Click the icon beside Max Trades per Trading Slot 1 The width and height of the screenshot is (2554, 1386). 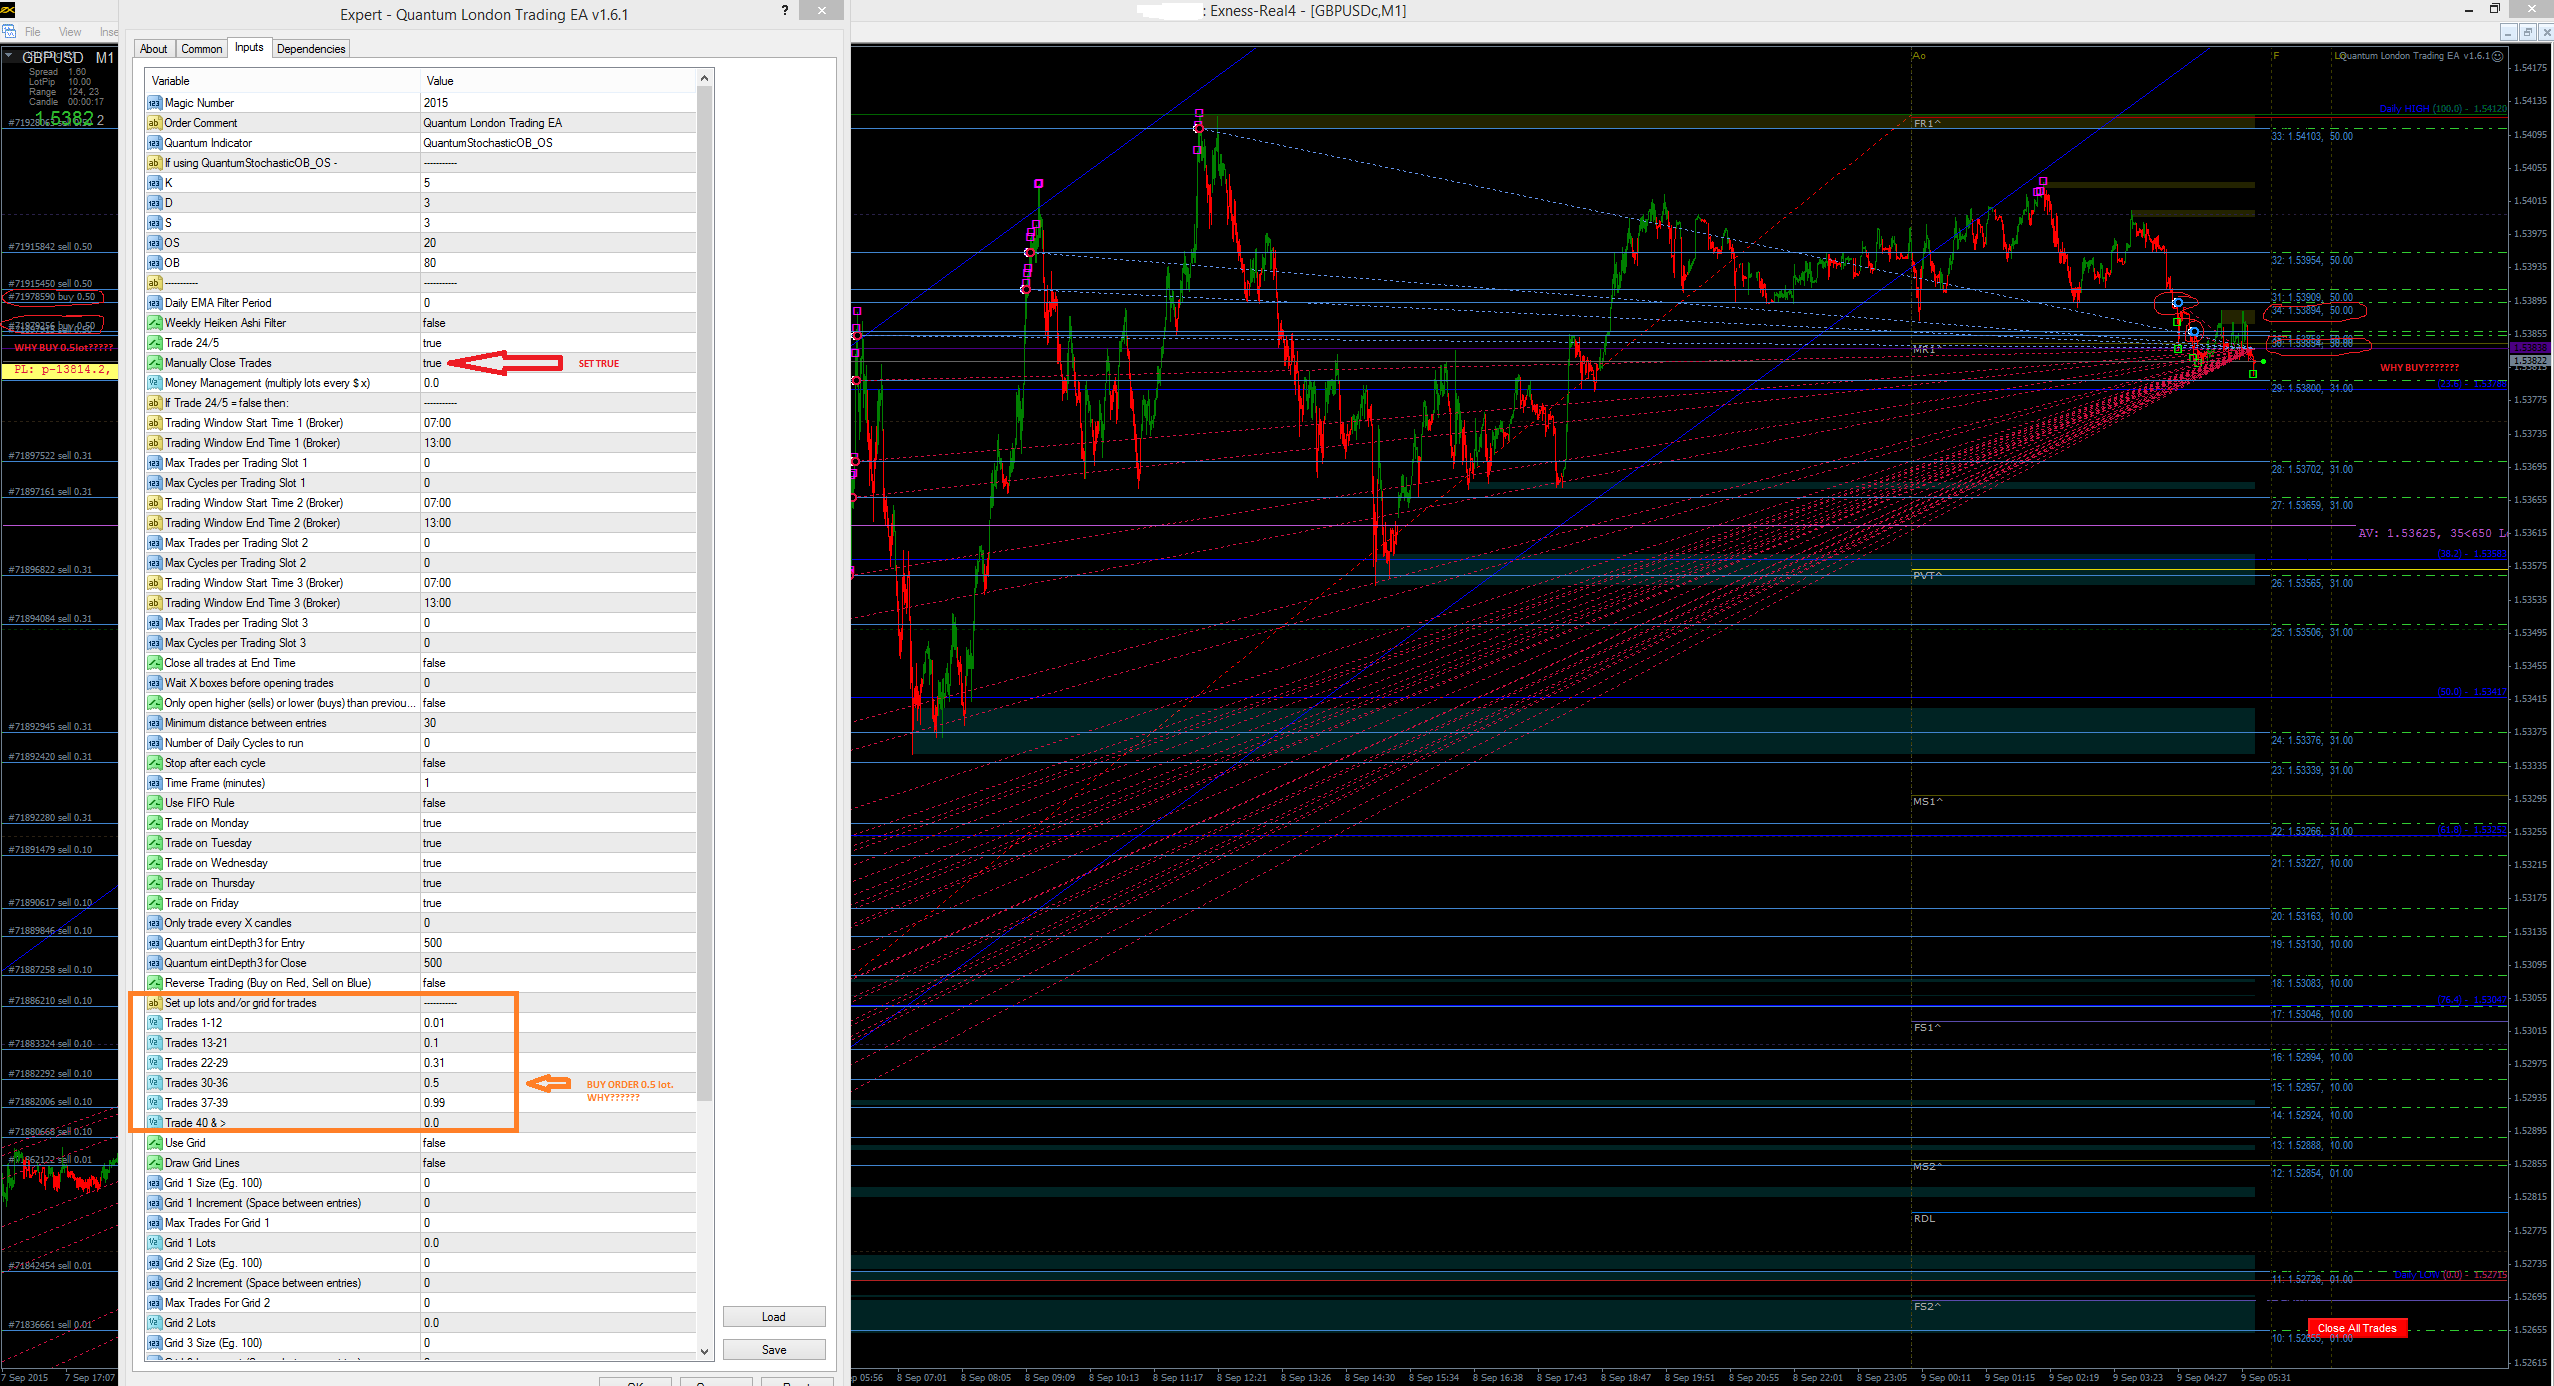click(154, 463)
